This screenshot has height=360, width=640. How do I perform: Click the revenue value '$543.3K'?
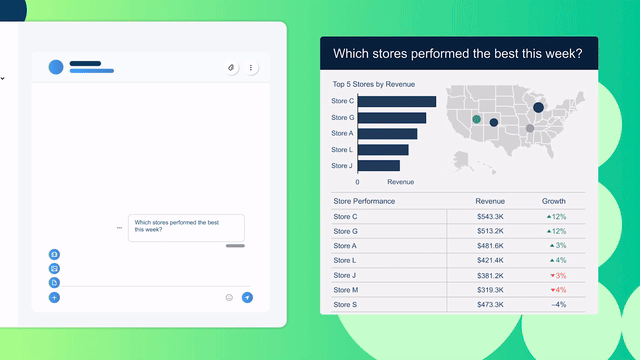pyautogui.click(x=490, y=217)
